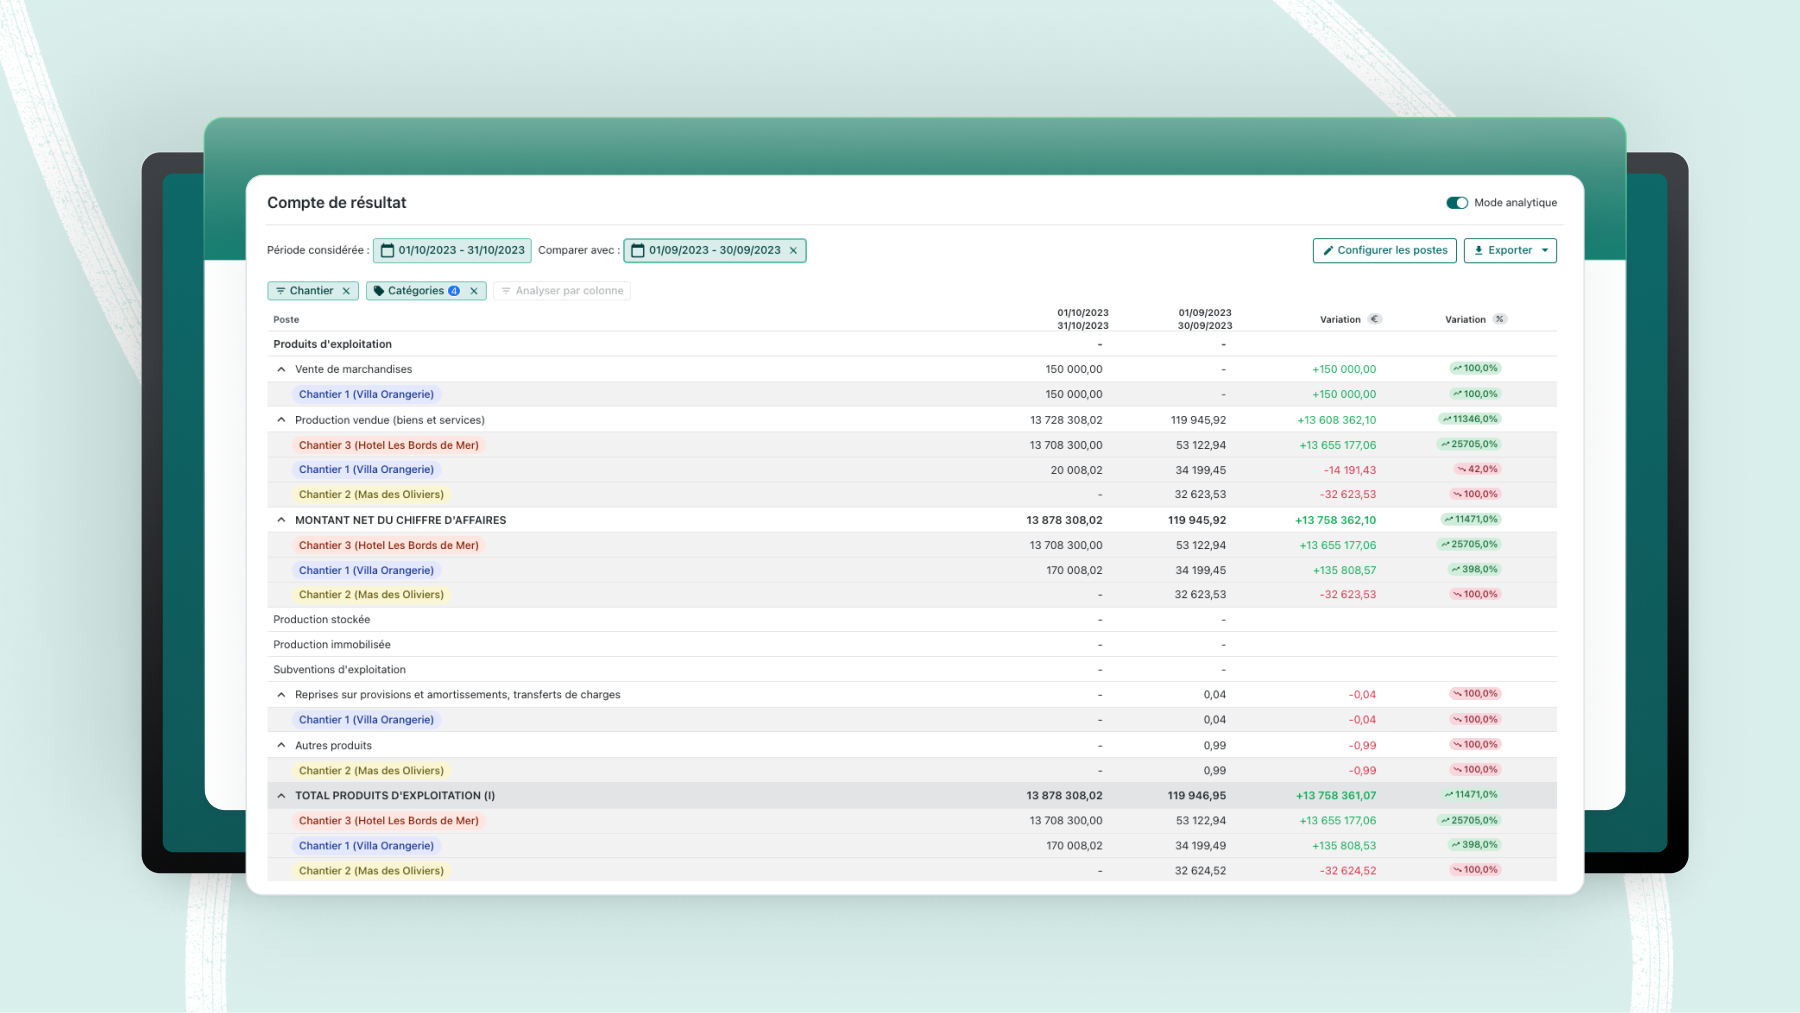Collapse MONTANT NET DU CHIFFRE D'AFFAIRES row
Image resolution: width=1800 pixels, height=1013 pixels.
(x=281, y=520)
